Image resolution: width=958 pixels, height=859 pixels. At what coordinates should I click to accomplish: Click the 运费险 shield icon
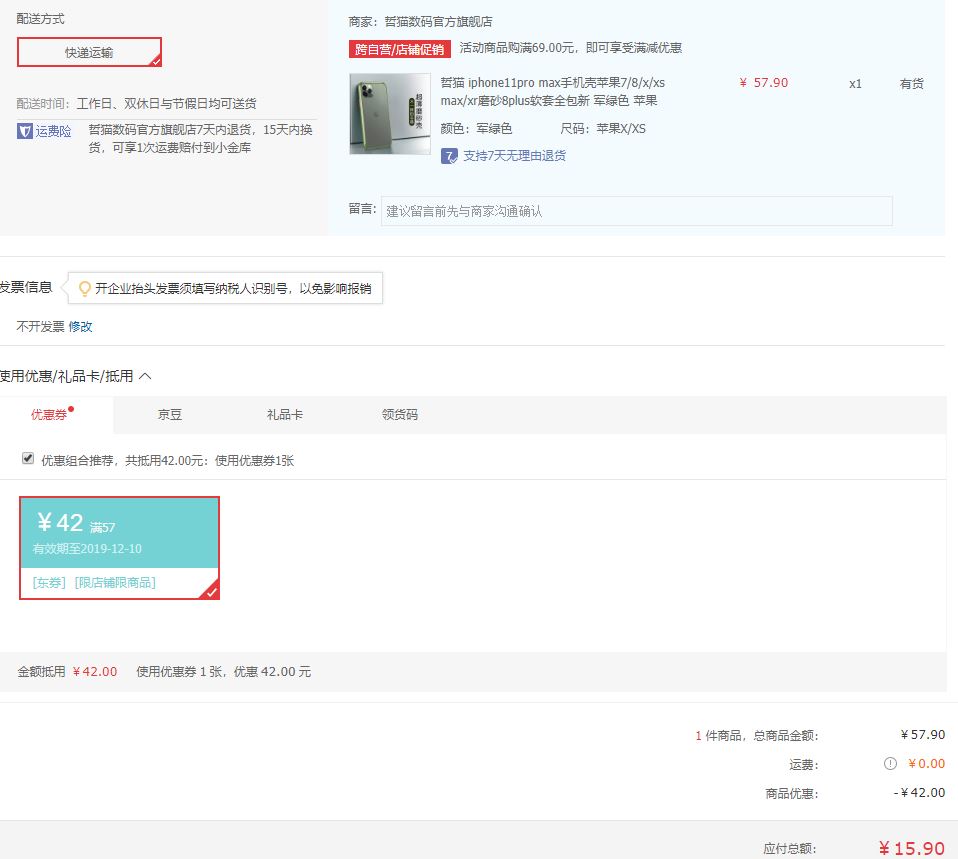[24, 131]
